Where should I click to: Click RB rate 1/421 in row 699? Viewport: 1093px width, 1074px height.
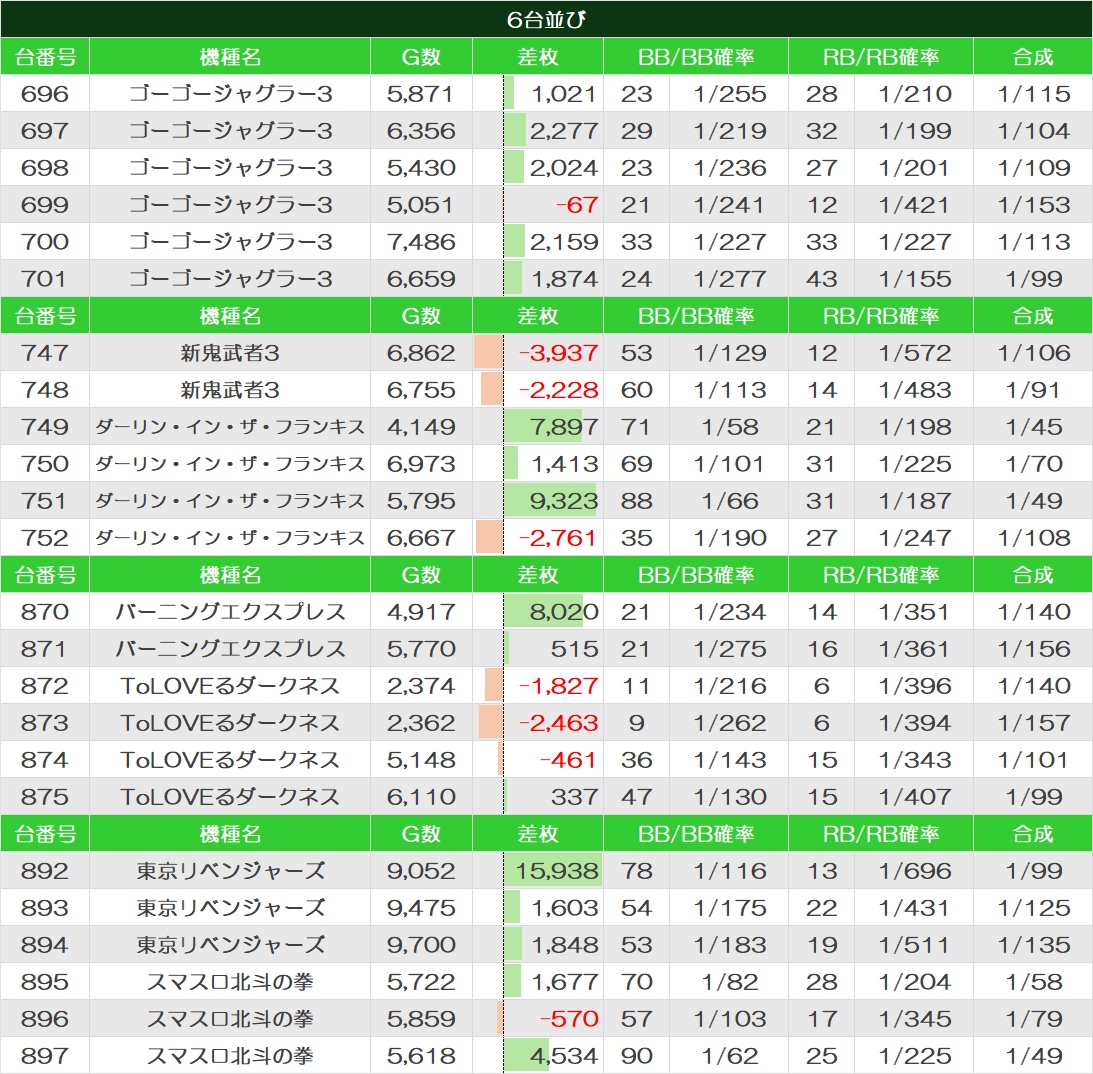point(915,205)
